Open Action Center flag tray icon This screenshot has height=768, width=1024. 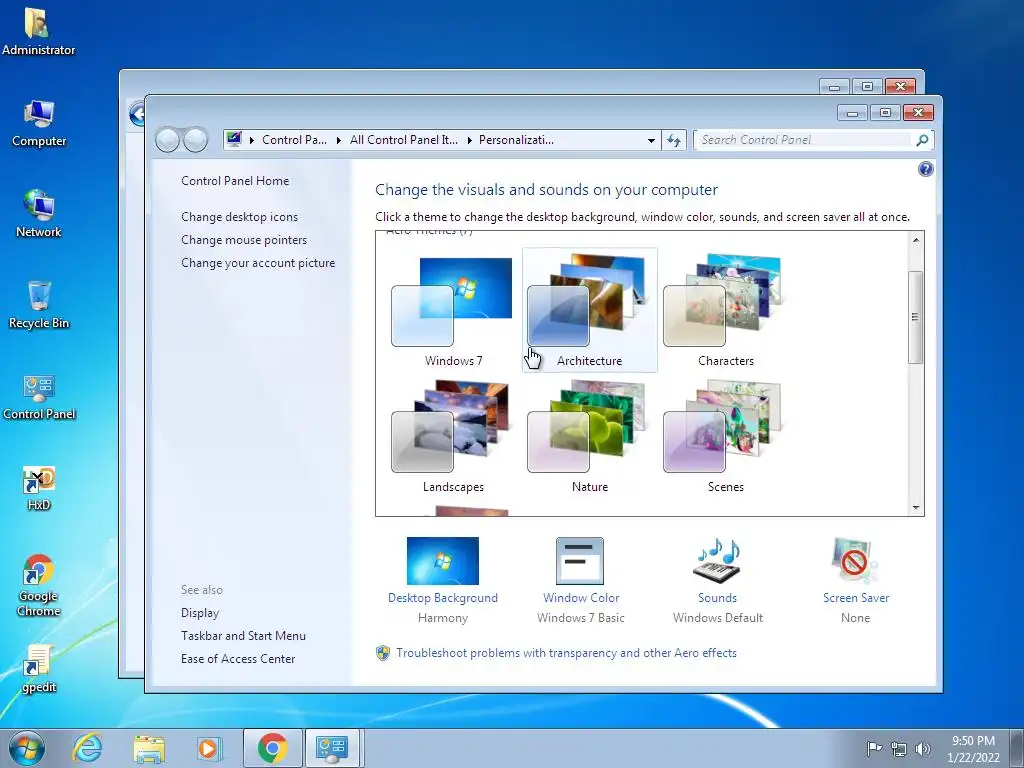(x=874, y=748)
